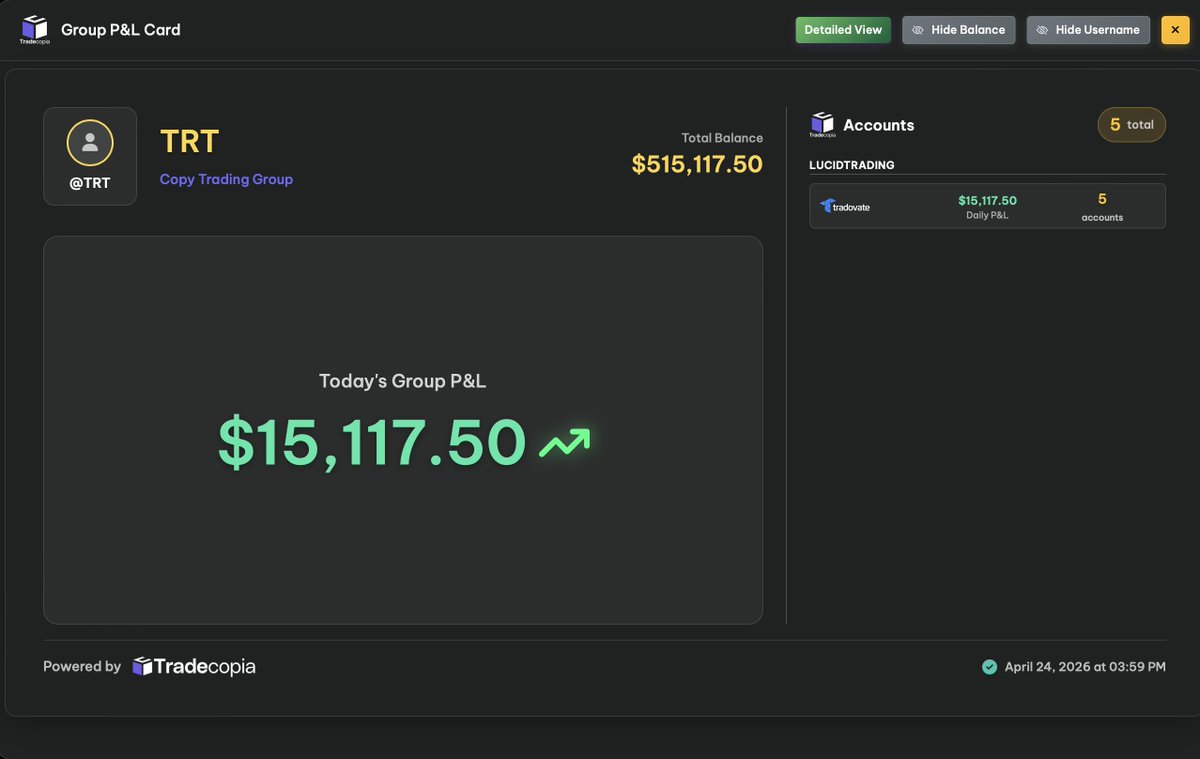Click the Tradecopia footer logo
The image size is (1200, 759).
[x=194, y=666]
